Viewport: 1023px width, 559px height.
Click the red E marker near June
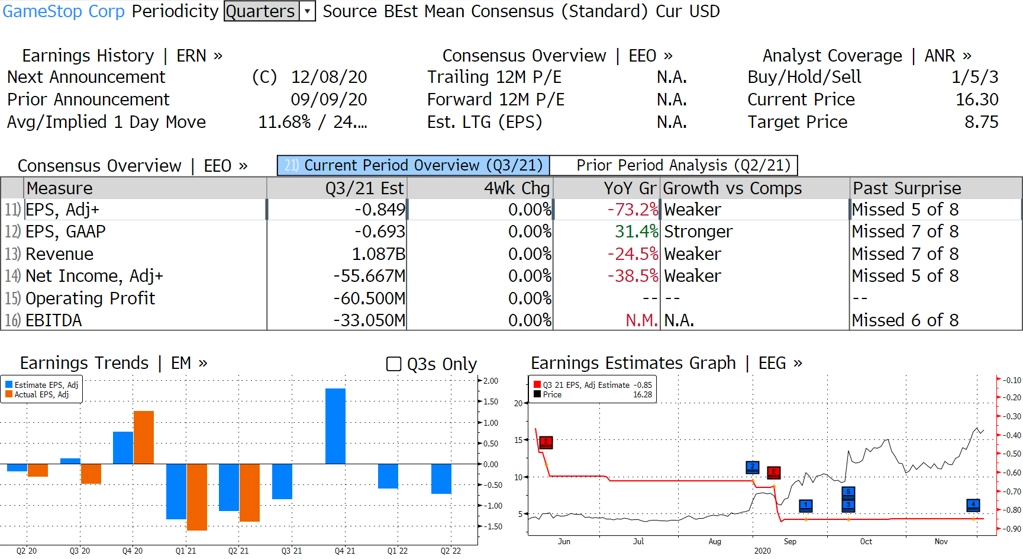(x=546, y=442)
